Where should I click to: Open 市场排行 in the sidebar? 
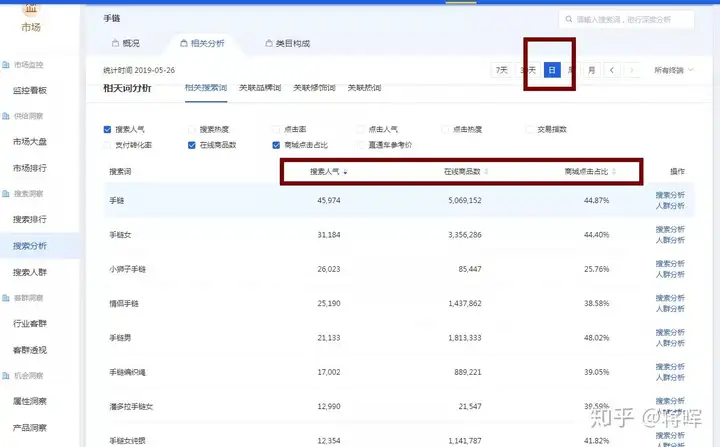pyautogui.click(x=30, y=168)
